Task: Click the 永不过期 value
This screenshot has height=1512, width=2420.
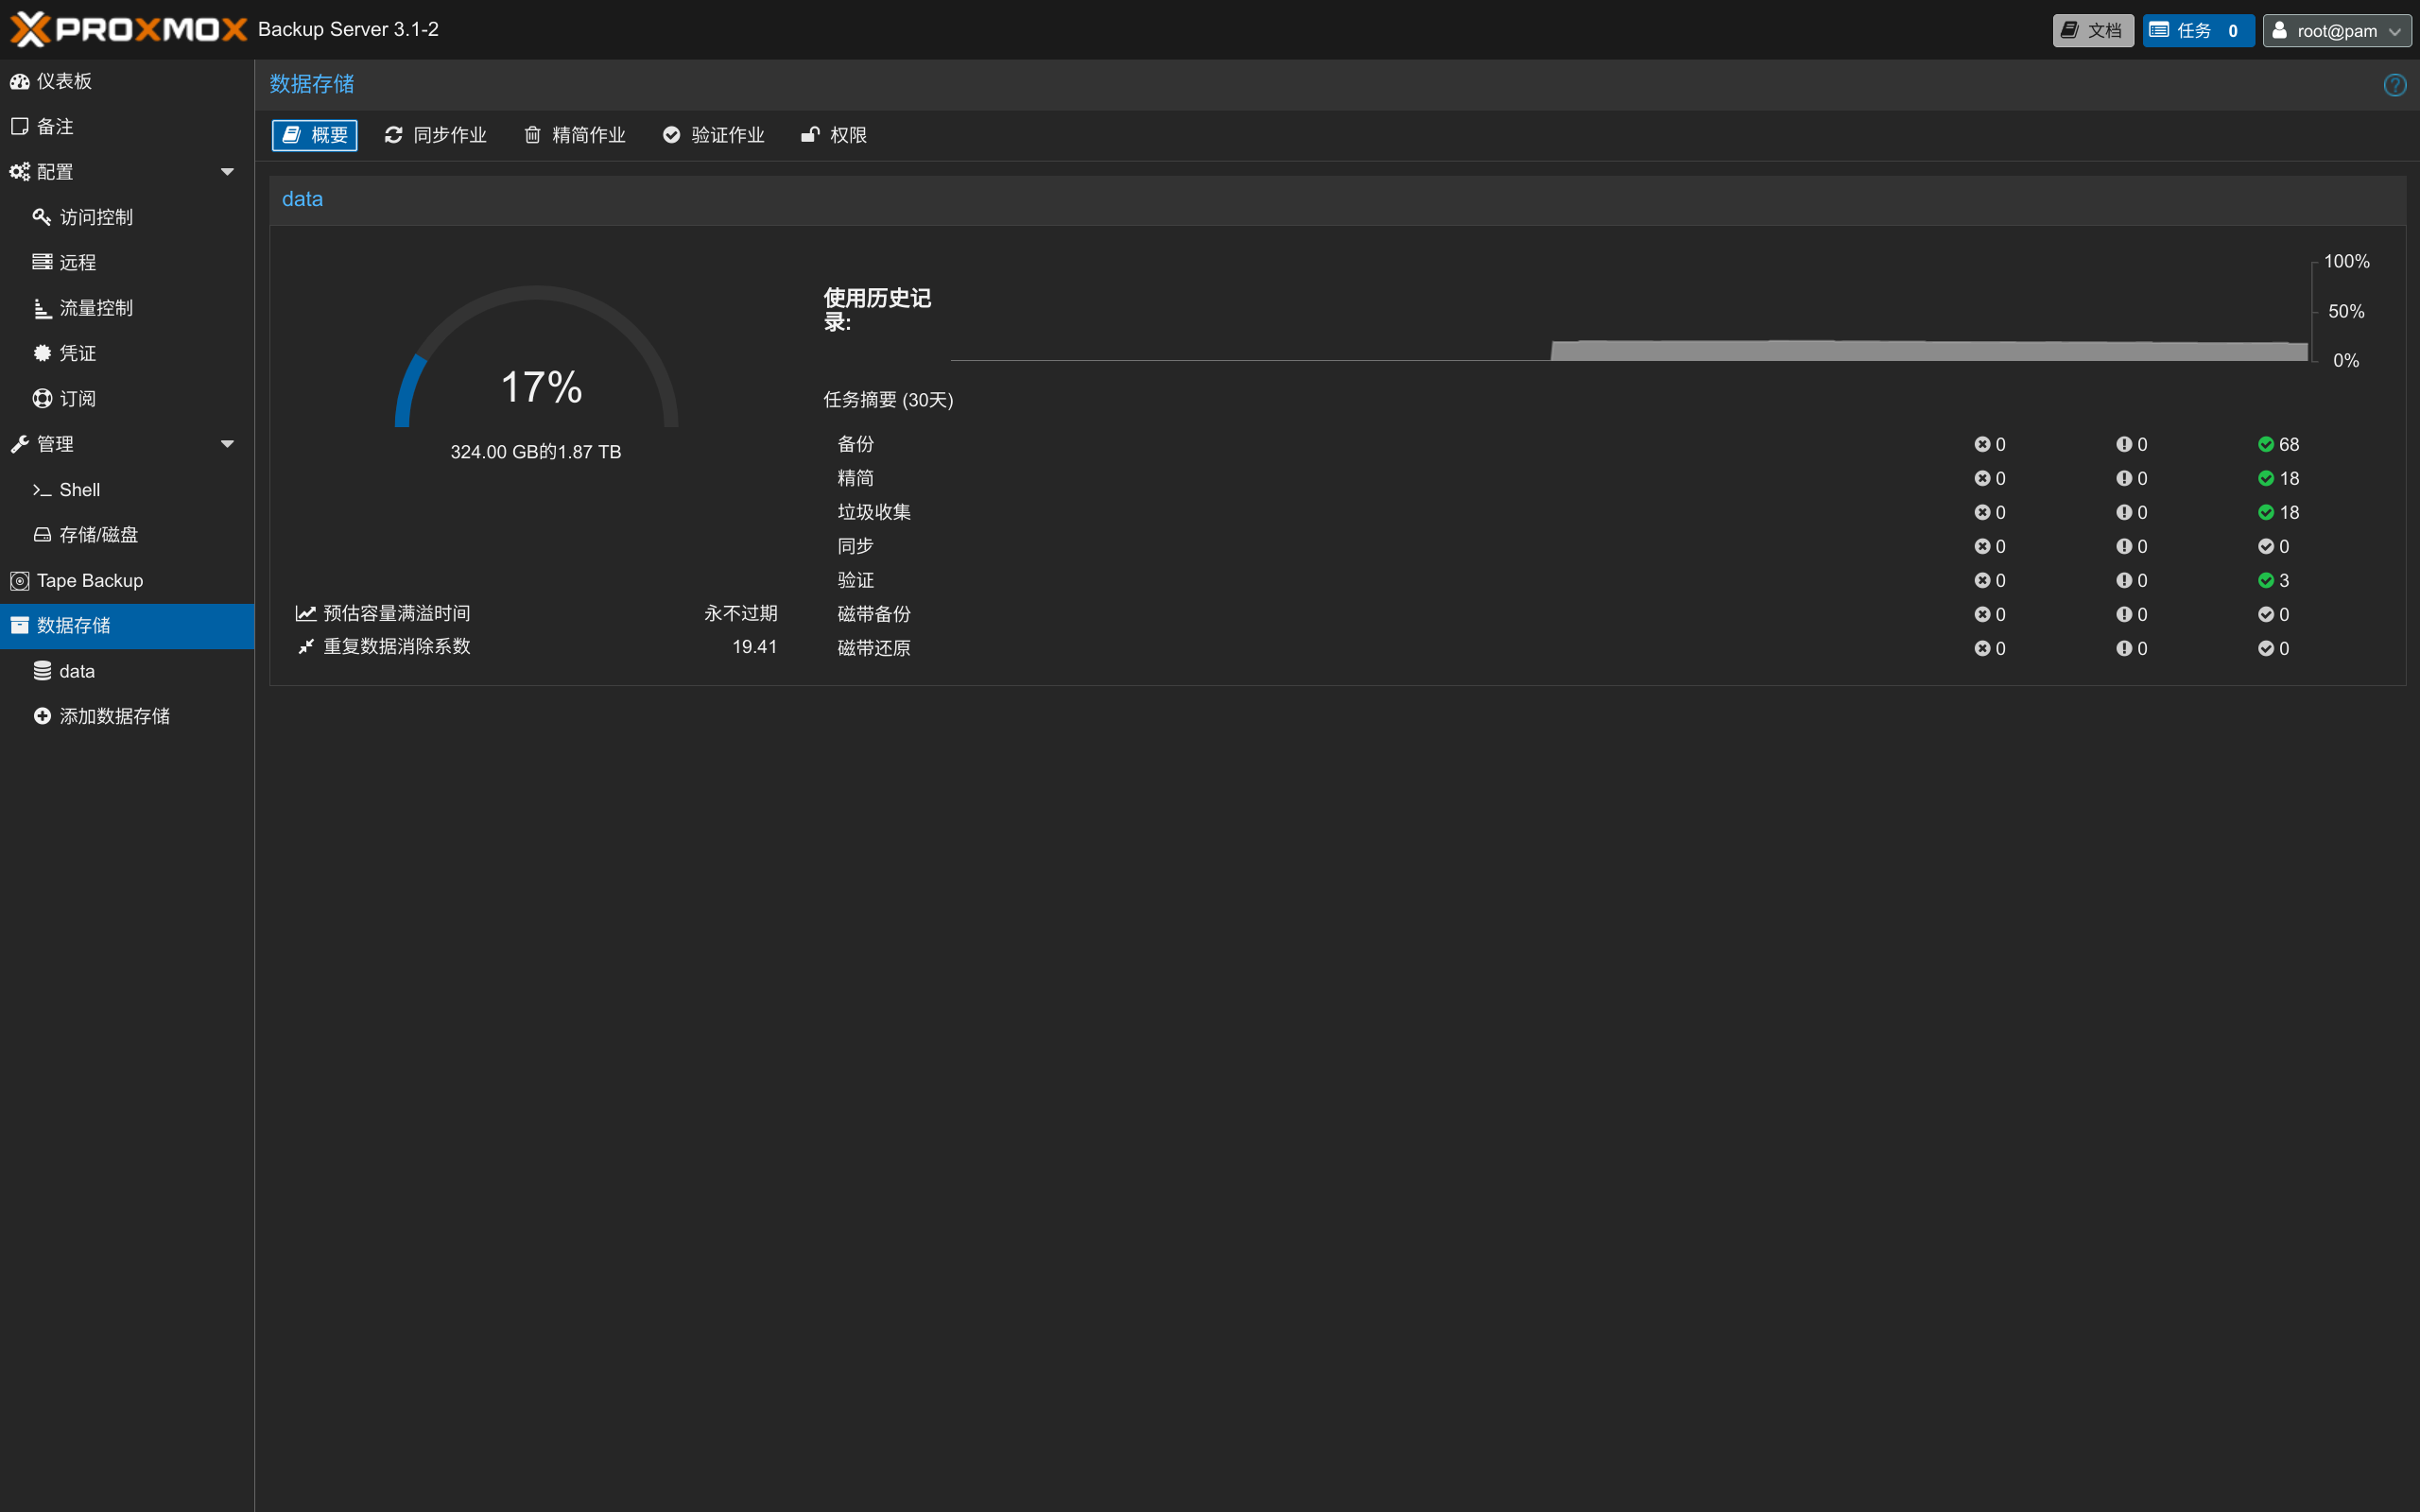Action: [x=740, y=613]
